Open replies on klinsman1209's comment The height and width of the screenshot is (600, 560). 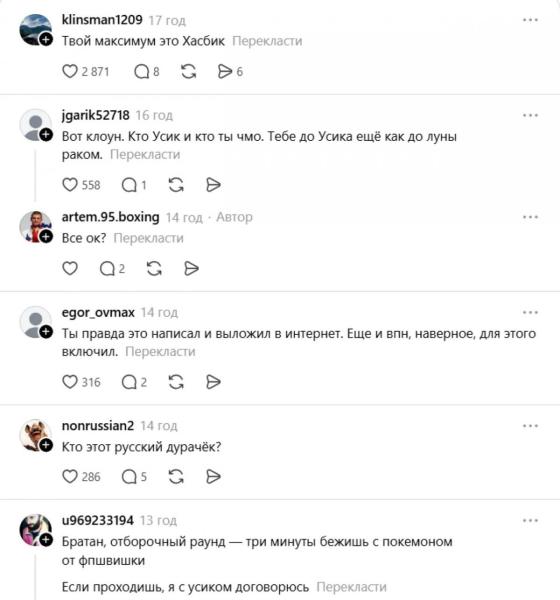(142, 72)
